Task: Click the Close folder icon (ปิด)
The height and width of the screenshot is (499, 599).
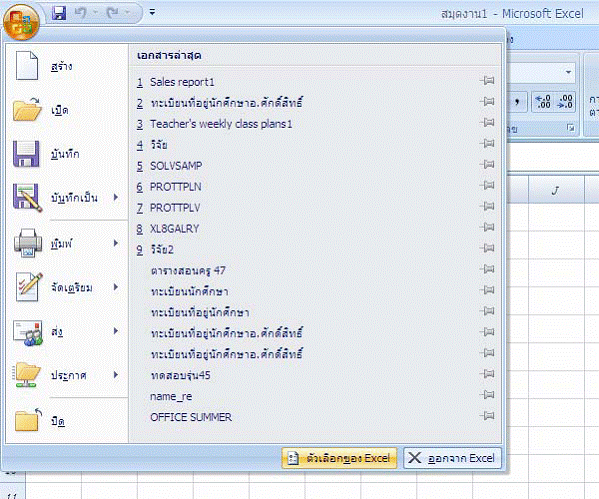Action: click(x=28, y=419)
